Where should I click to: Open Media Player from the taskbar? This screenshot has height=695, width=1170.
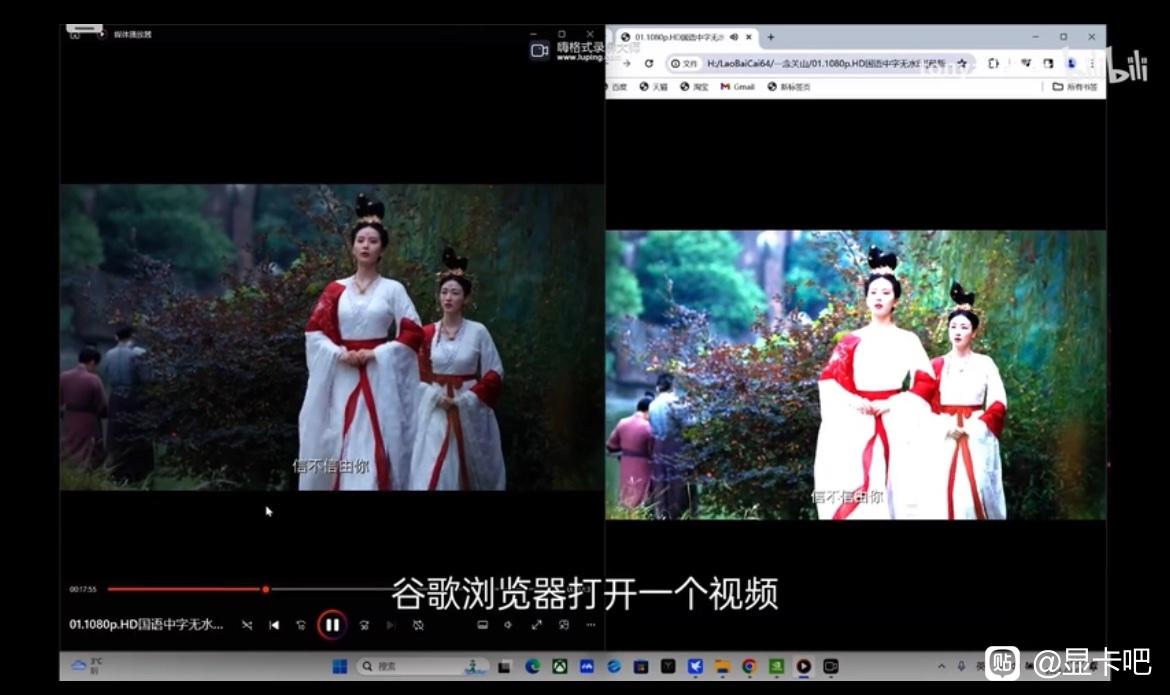[804, 667]
